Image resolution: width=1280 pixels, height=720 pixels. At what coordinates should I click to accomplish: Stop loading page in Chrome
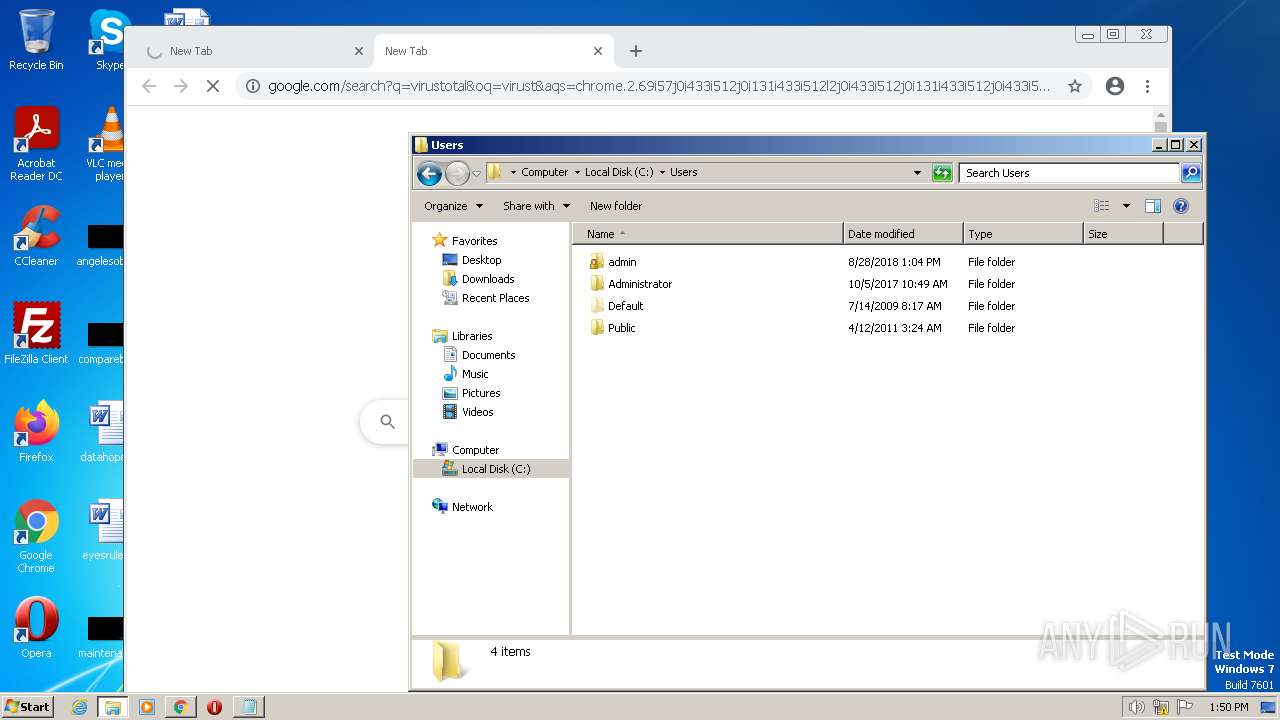click(213, 86)
